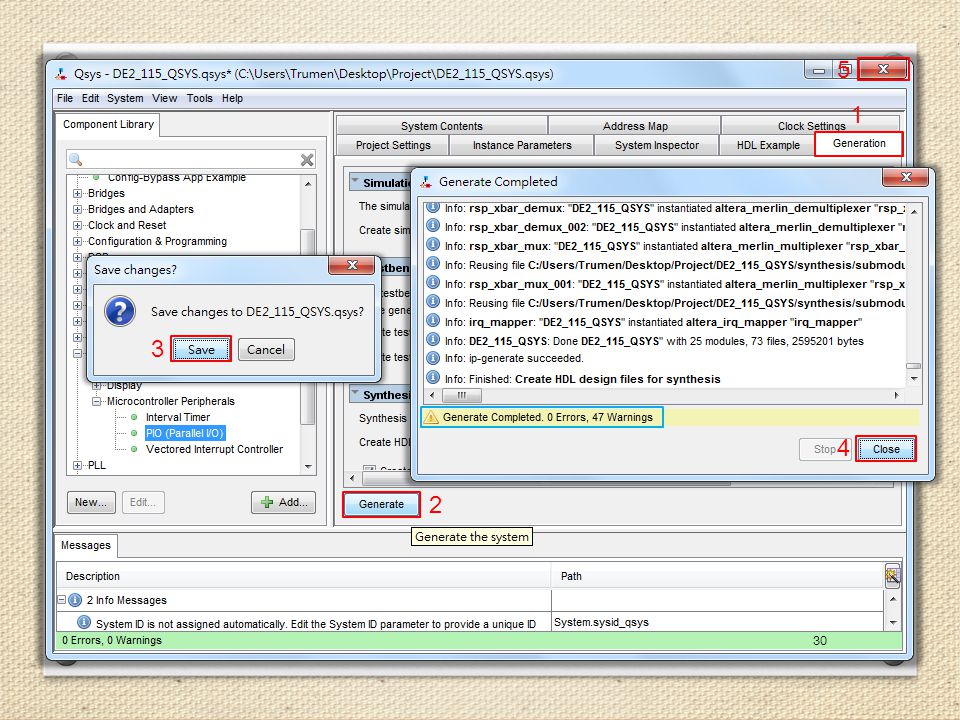Click the New... component button
Screen dimensions: 960x720
coord(91,502)
